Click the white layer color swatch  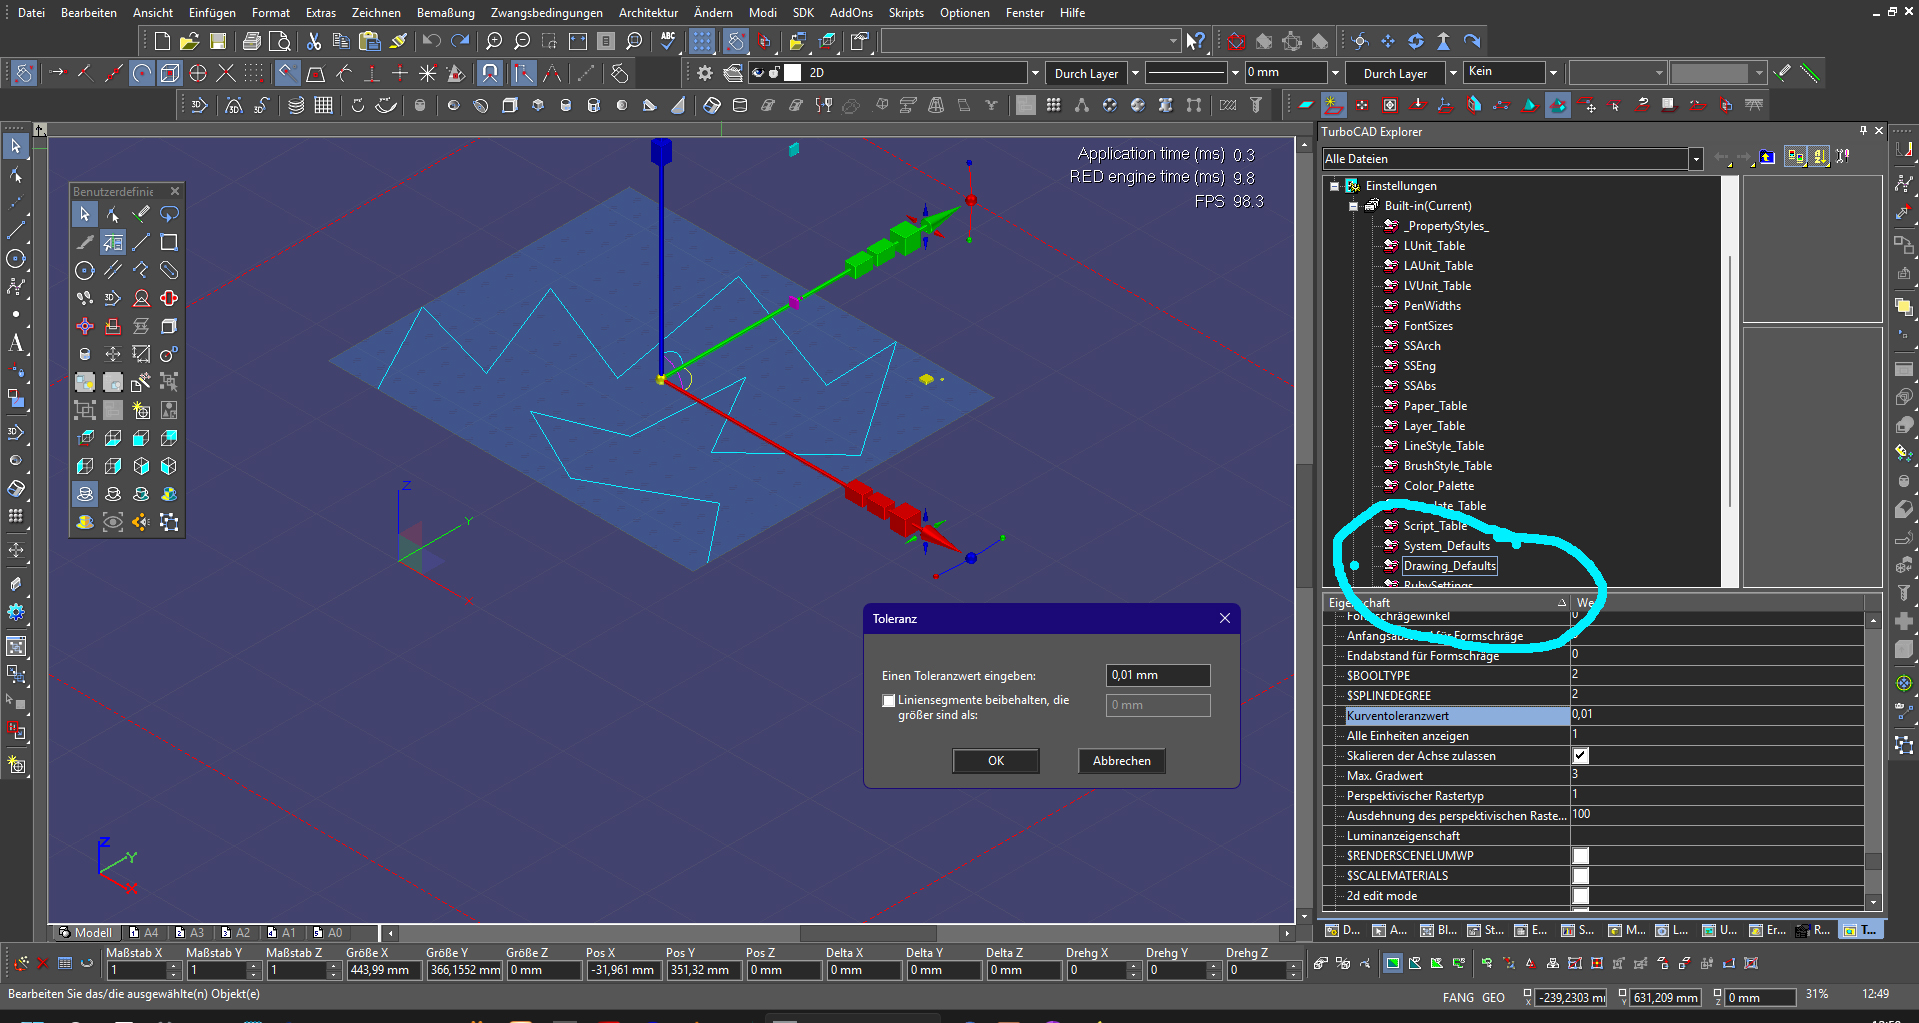793,73
